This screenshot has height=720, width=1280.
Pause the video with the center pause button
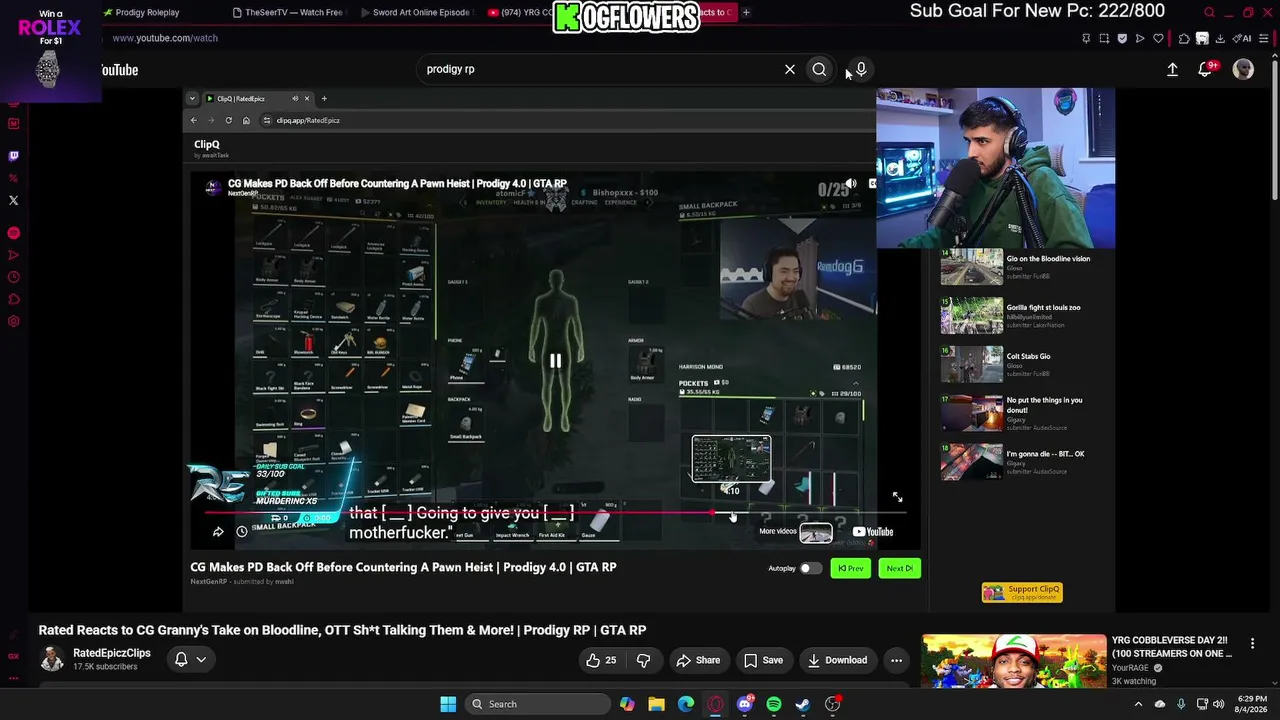pos(555,360)
